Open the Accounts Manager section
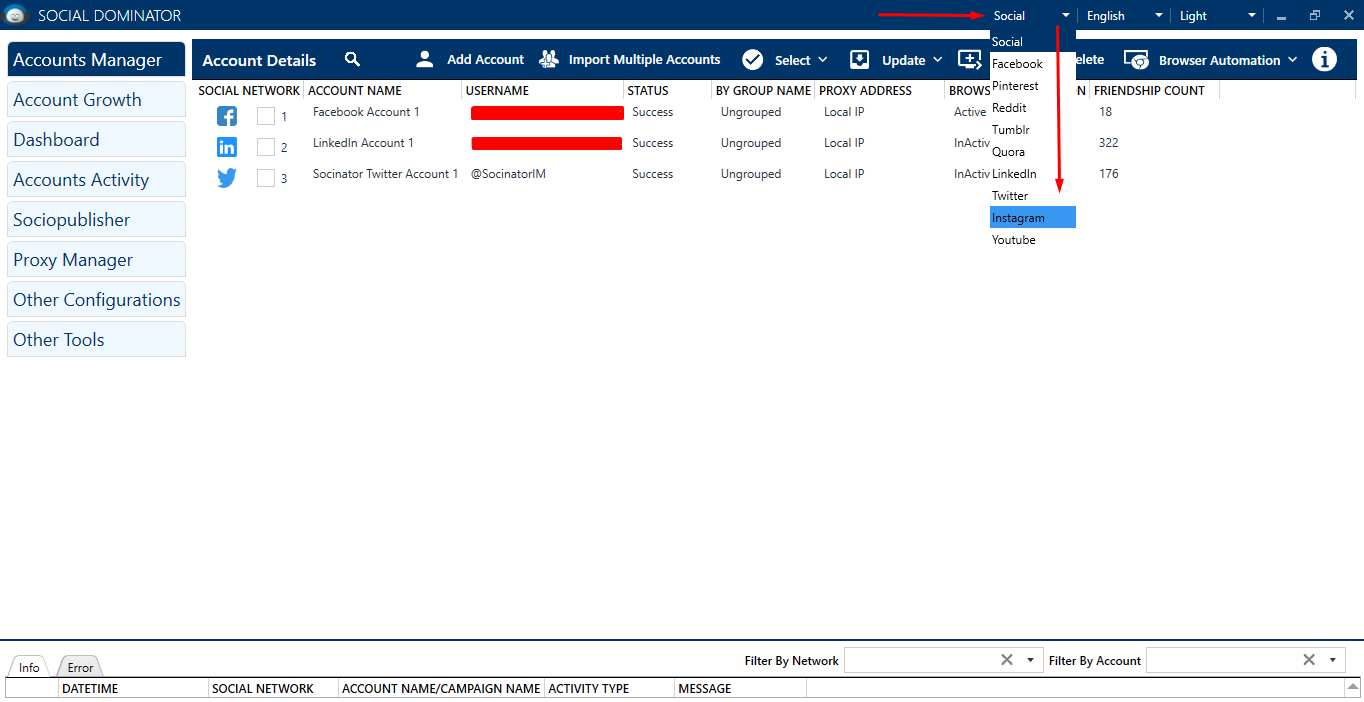The height and width of the screenshot is (702, 1364). coord(96,60)
